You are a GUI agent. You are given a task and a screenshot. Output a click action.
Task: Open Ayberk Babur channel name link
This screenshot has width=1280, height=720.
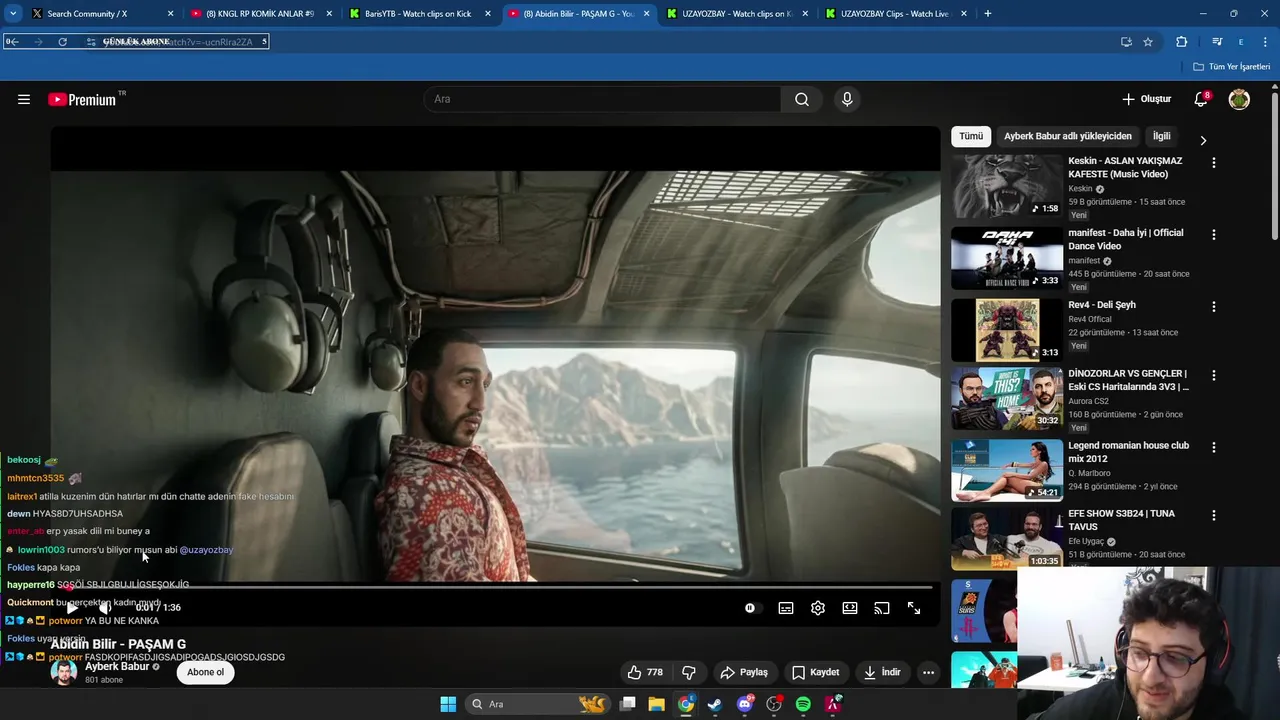[x=117, y=667]
